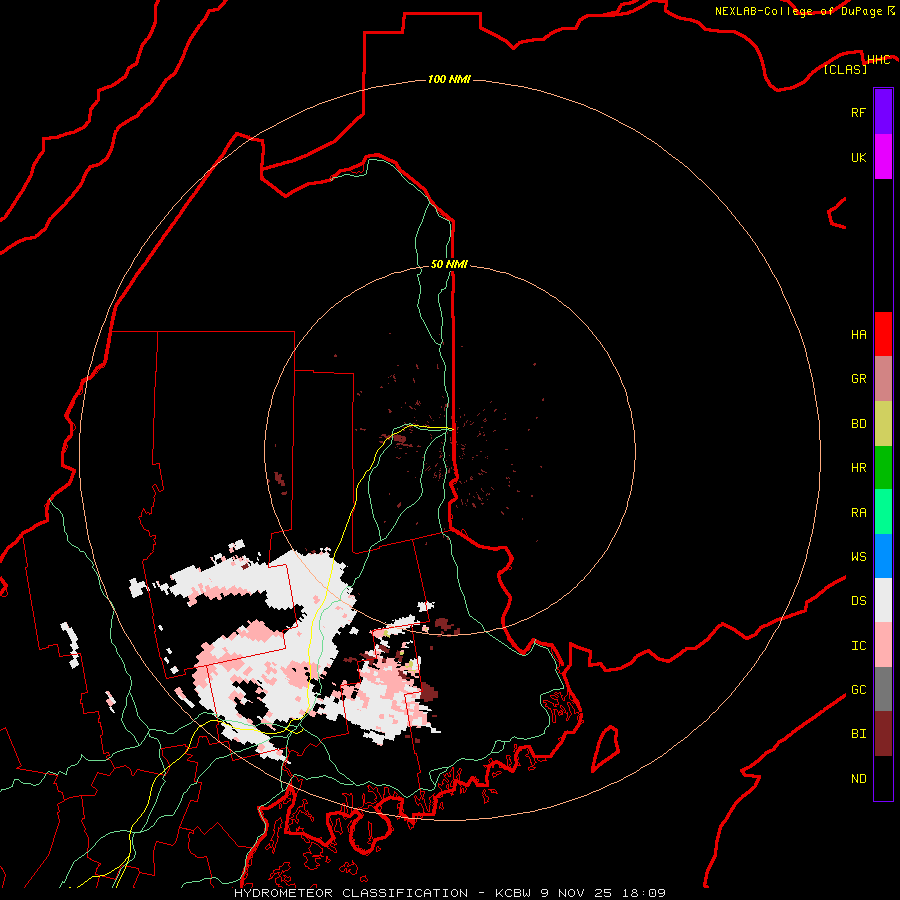Click the WS legend label
Viewport: 900px width, 900px height.
[858, 557]
